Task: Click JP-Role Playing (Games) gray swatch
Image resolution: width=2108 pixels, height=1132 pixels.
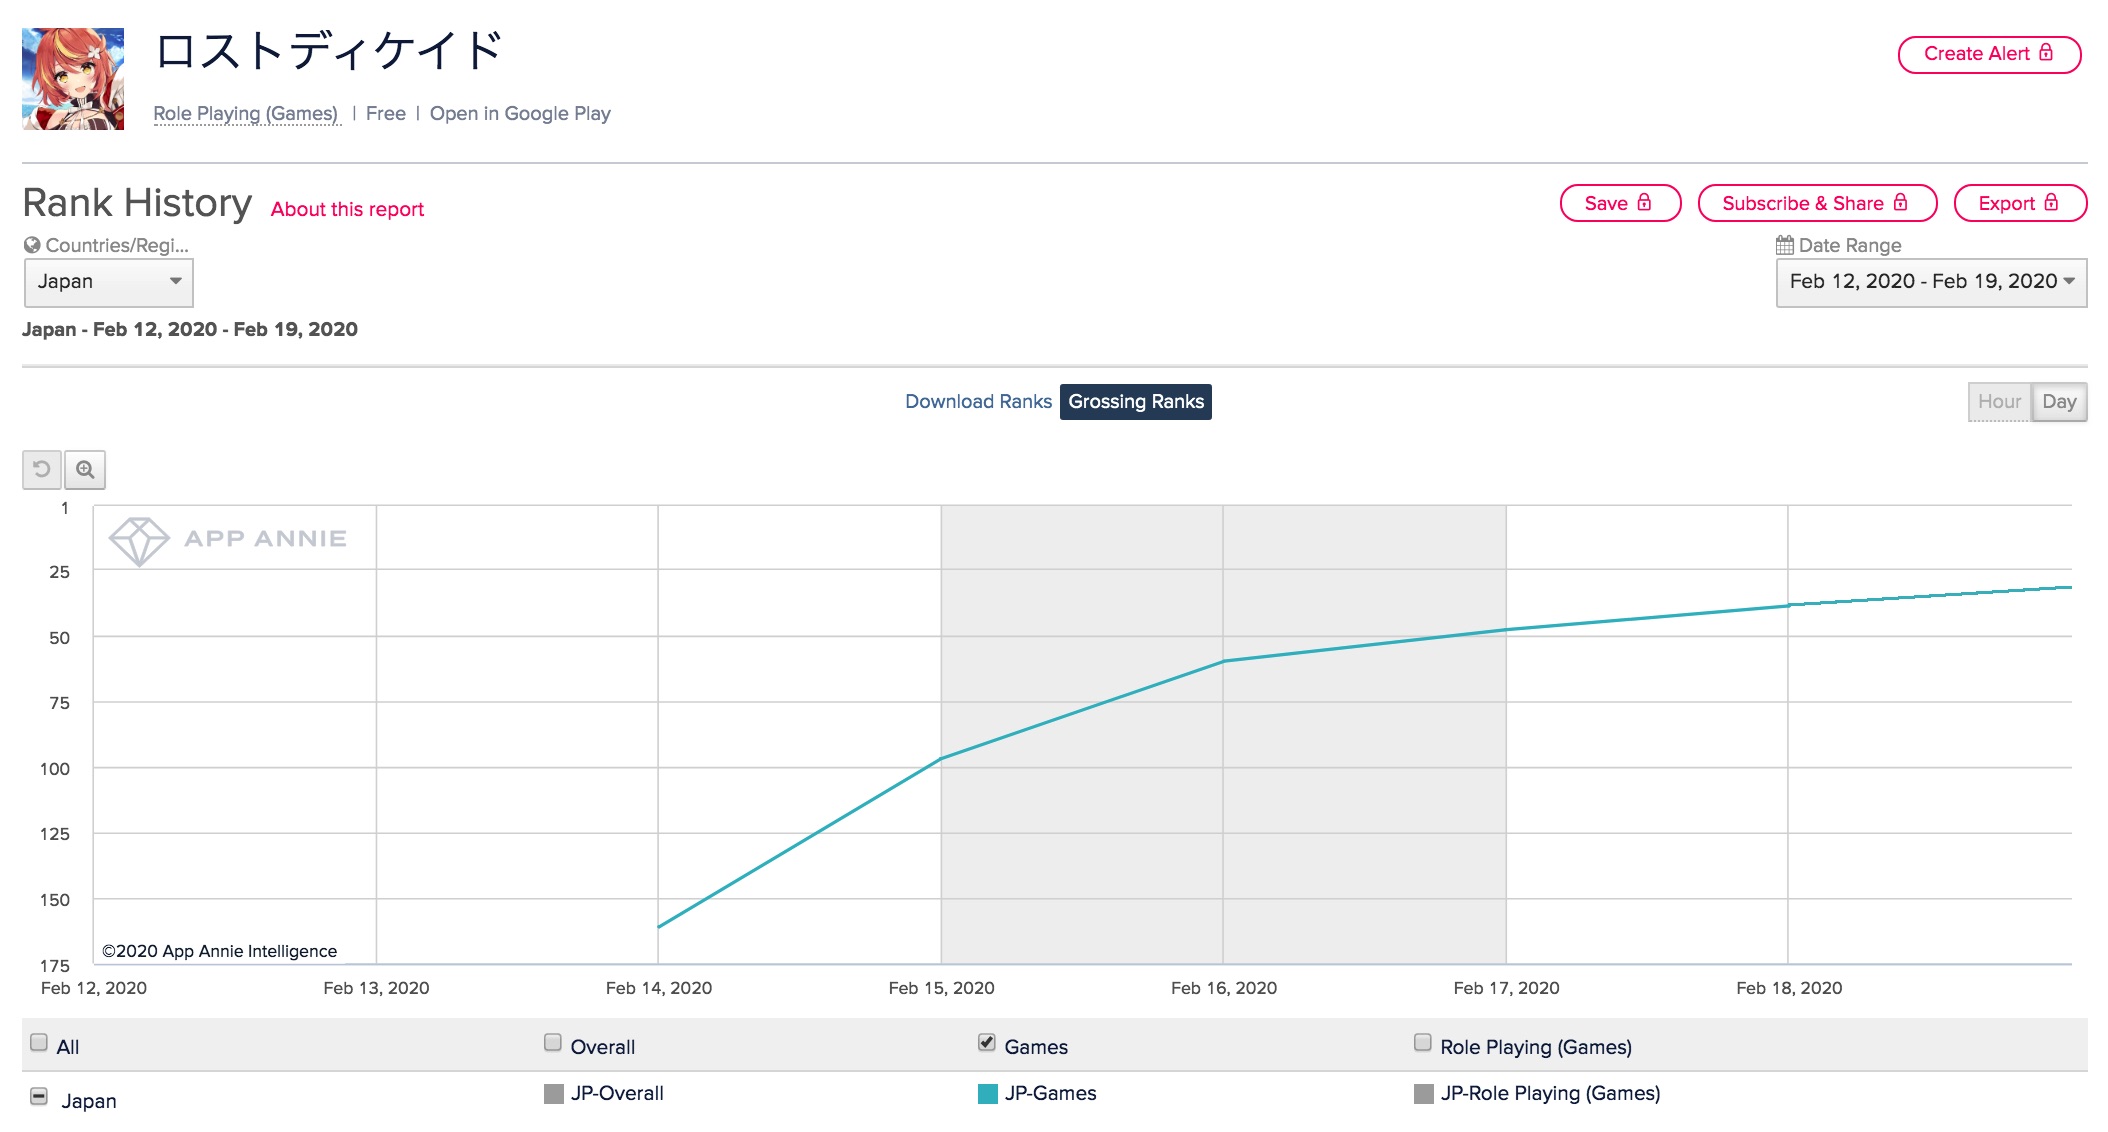Action: pos(1424,1094)
